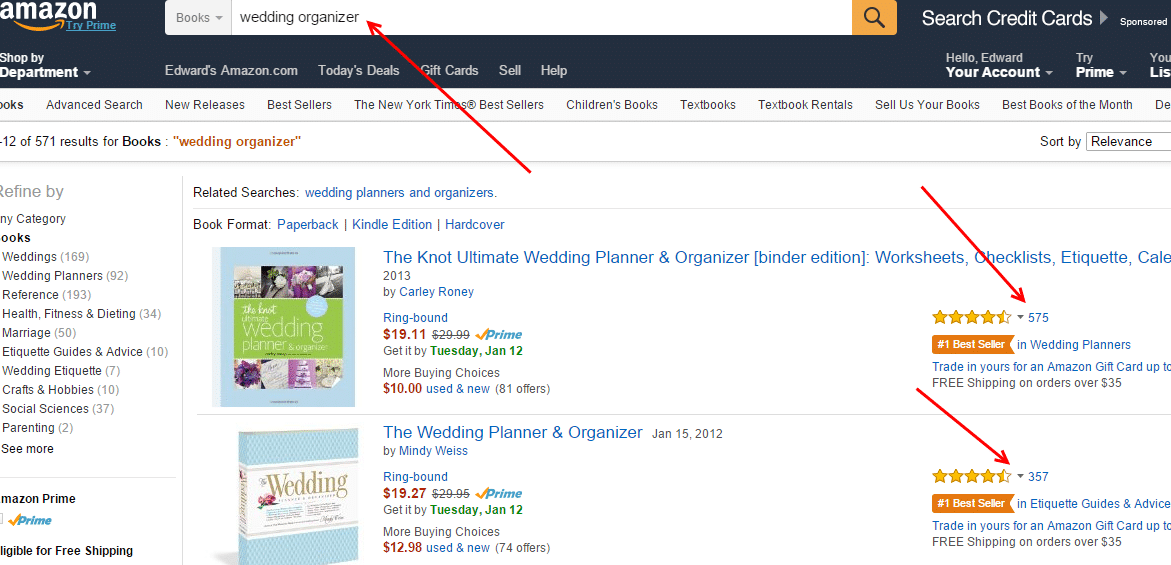Select the Parenting category
1171x565 pixels.
point(28,428)
